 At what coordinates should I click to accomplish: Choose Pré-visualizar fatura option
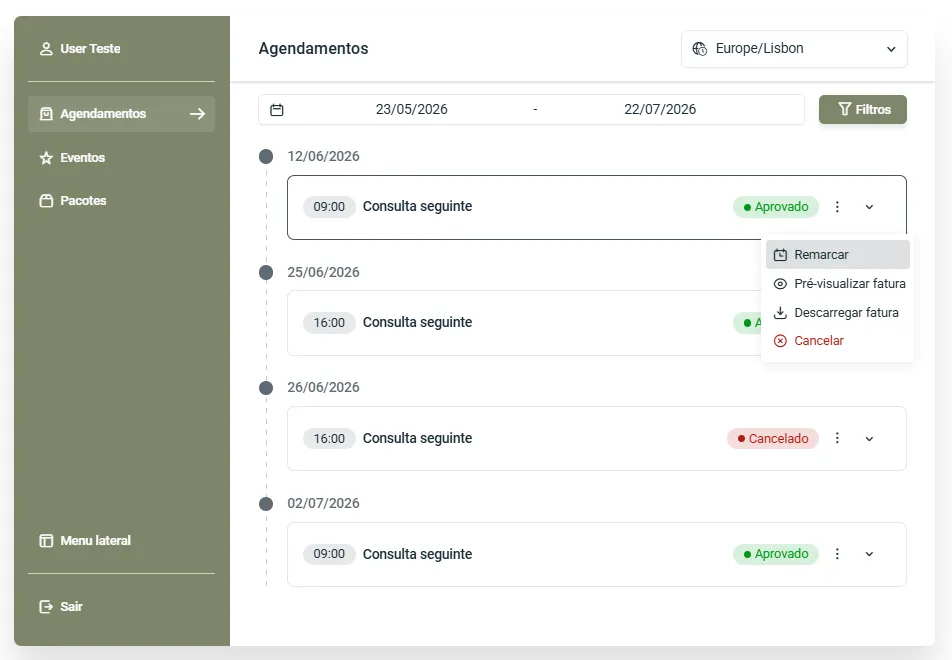(x=838, y=284)
